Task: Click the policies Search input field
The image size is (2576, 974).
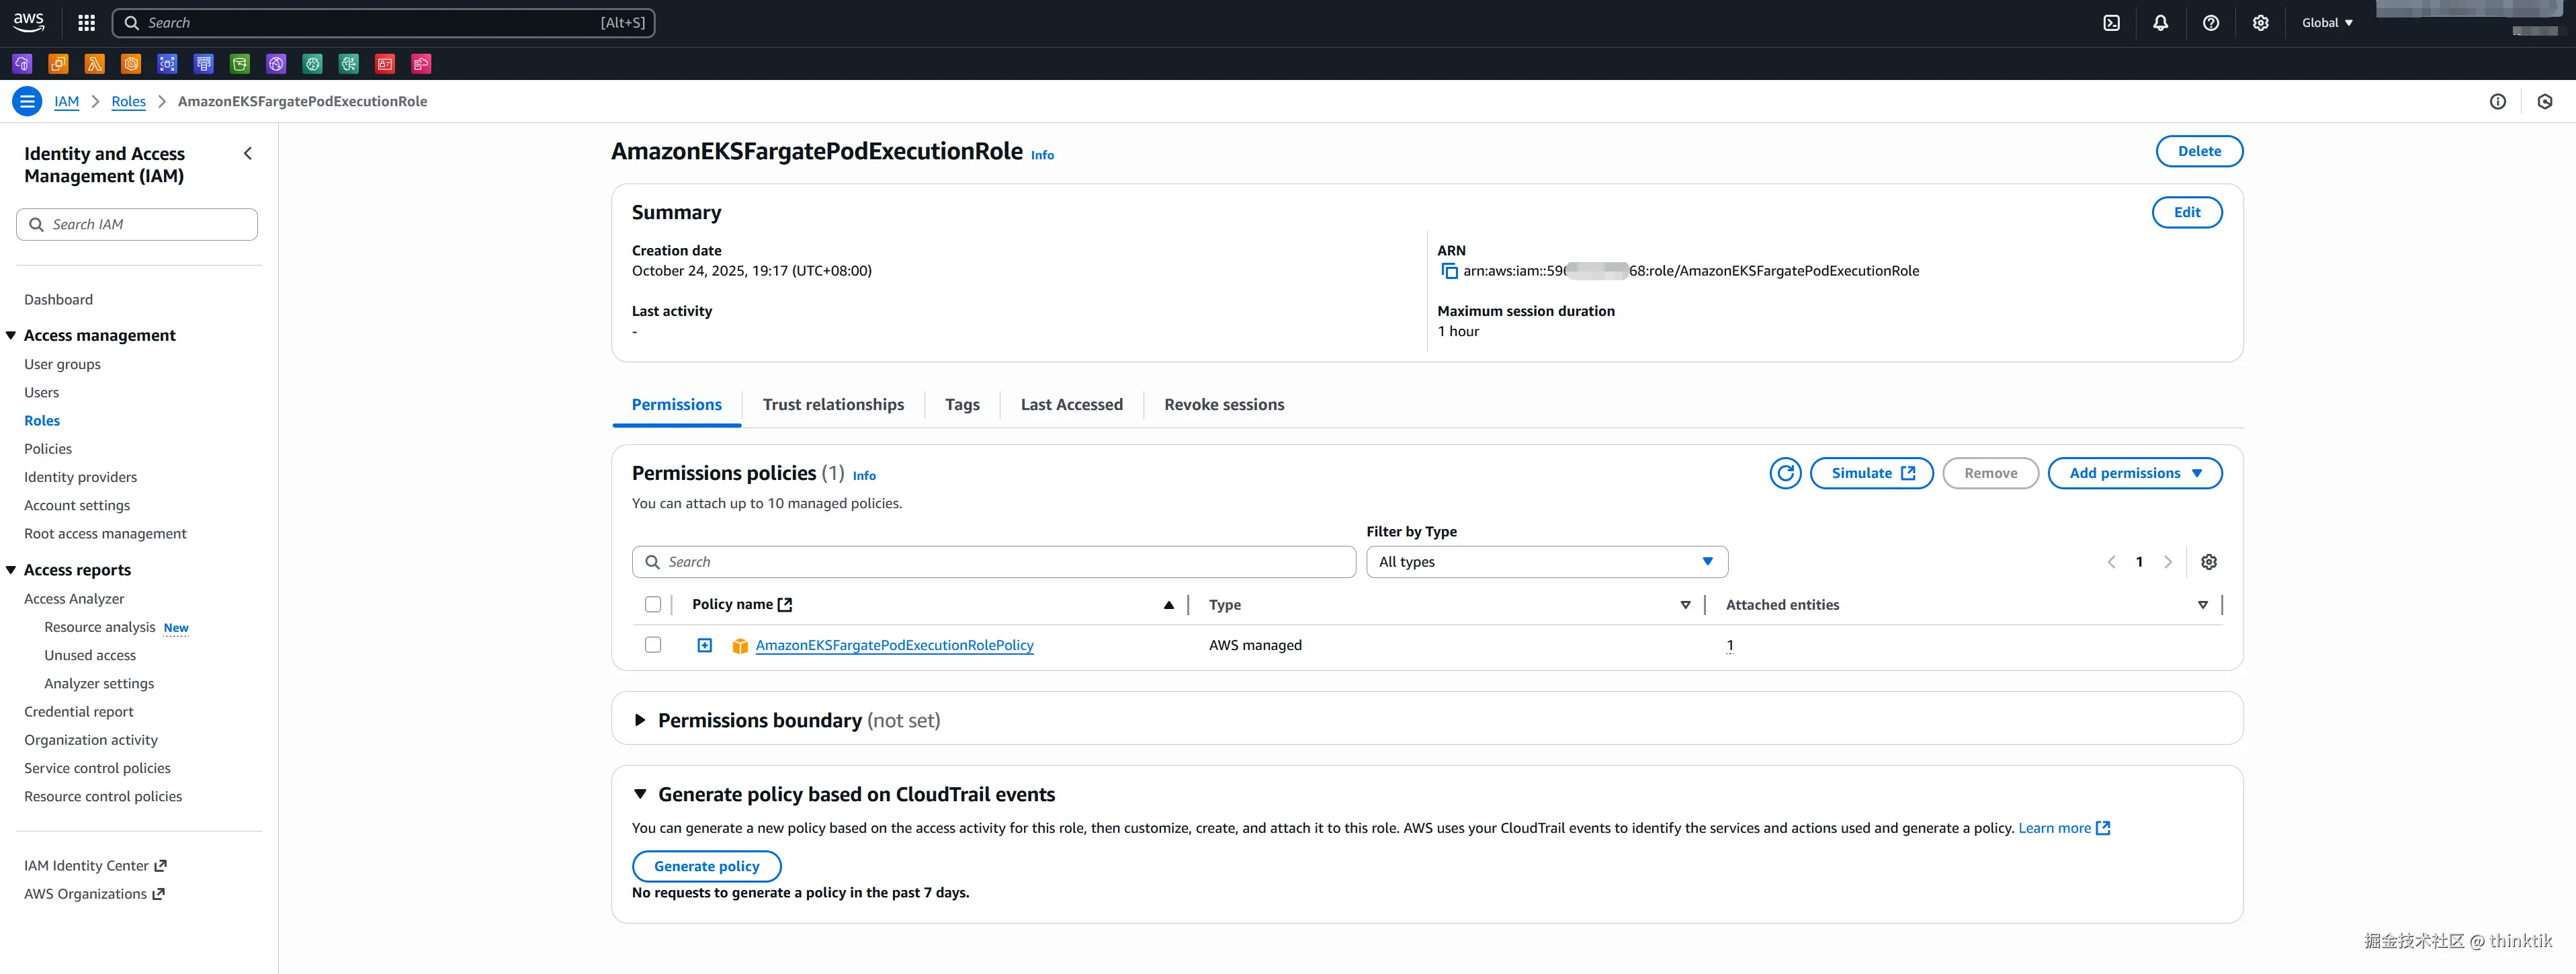Action: [x=993, y=562]
